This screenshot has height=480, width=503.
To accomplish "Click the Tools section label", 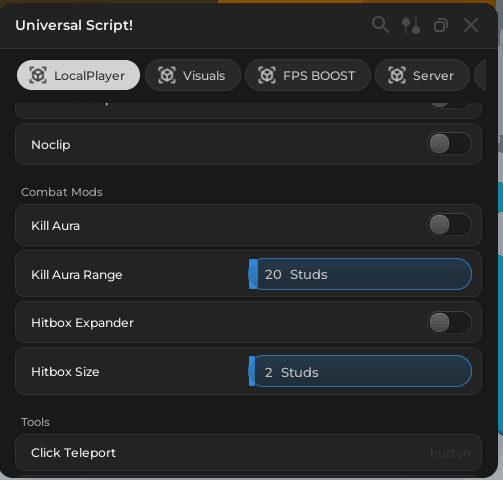I will tap(35, 422).
